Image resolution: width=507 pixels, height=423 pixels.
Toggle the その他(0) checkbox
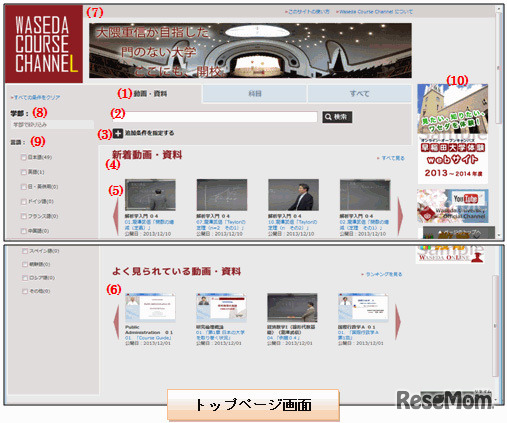pos(24,291)
